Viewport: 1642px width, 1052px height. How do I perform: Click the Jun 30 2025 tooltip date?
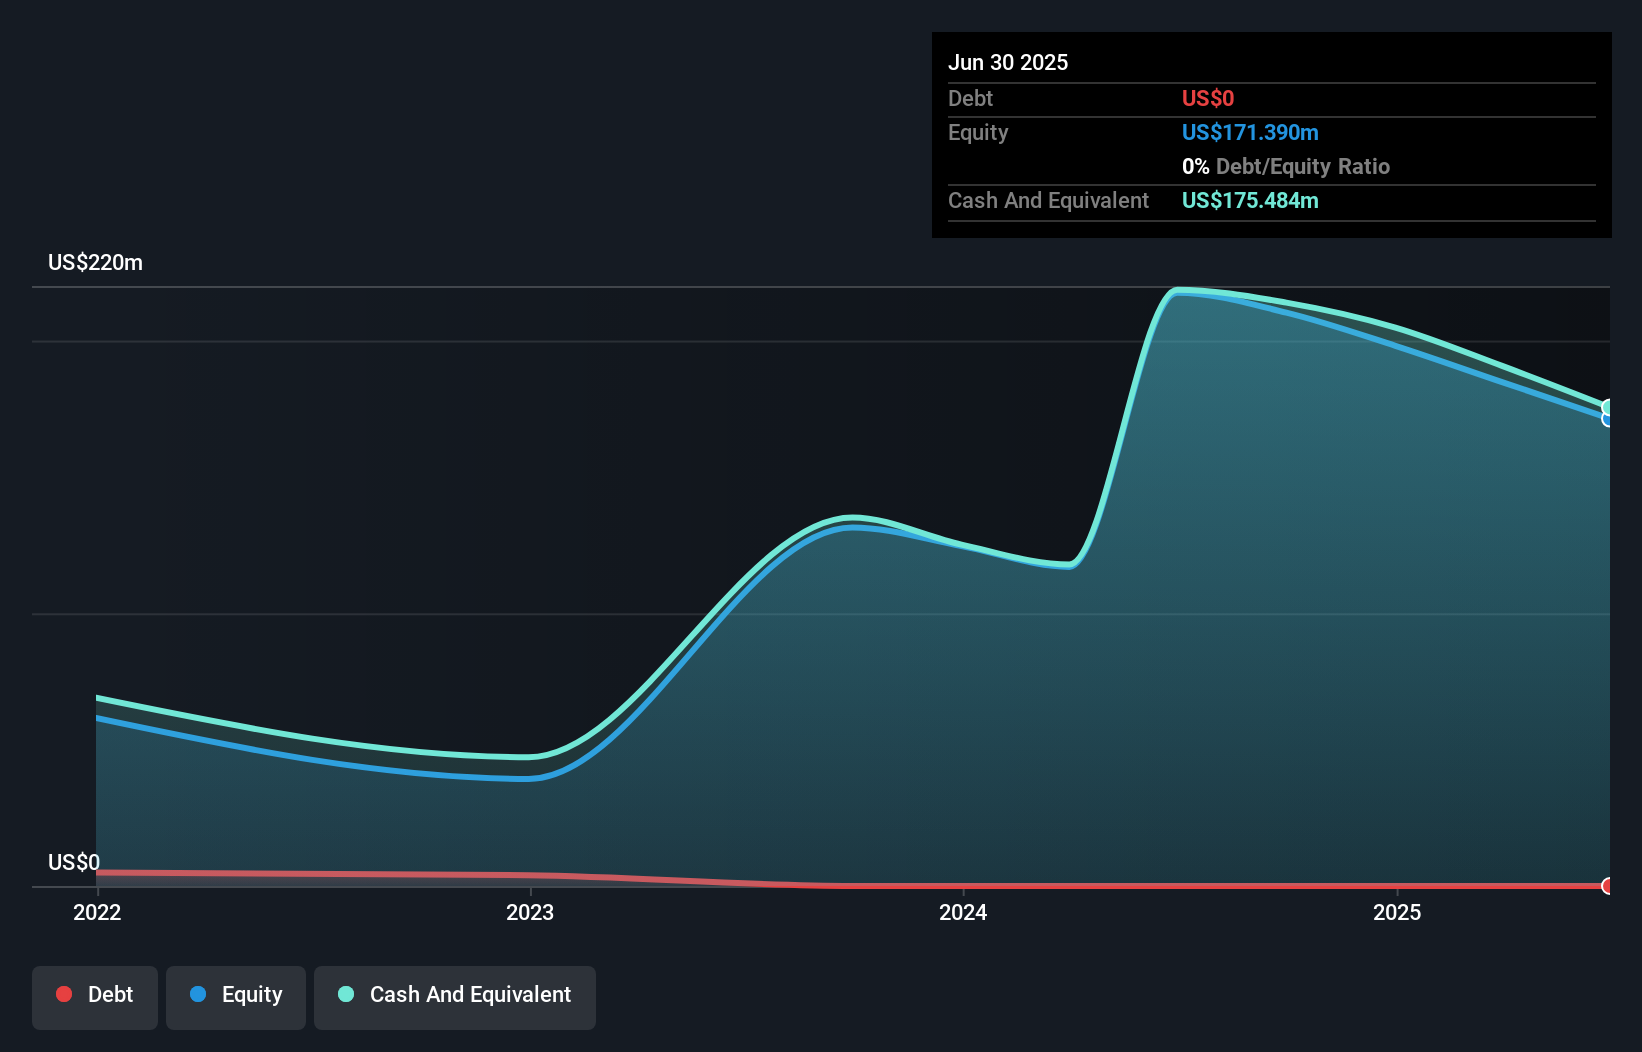(x=1008, y=62)
